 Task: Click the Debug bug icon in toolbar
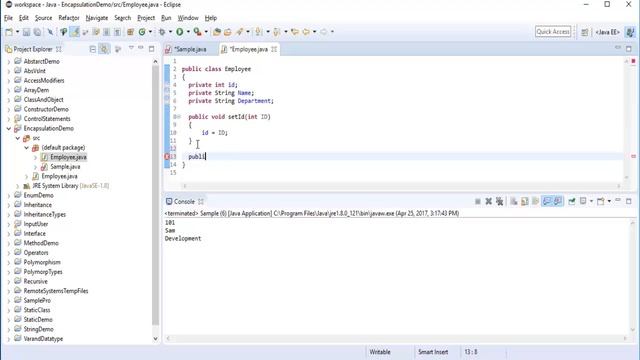point(162,32)
